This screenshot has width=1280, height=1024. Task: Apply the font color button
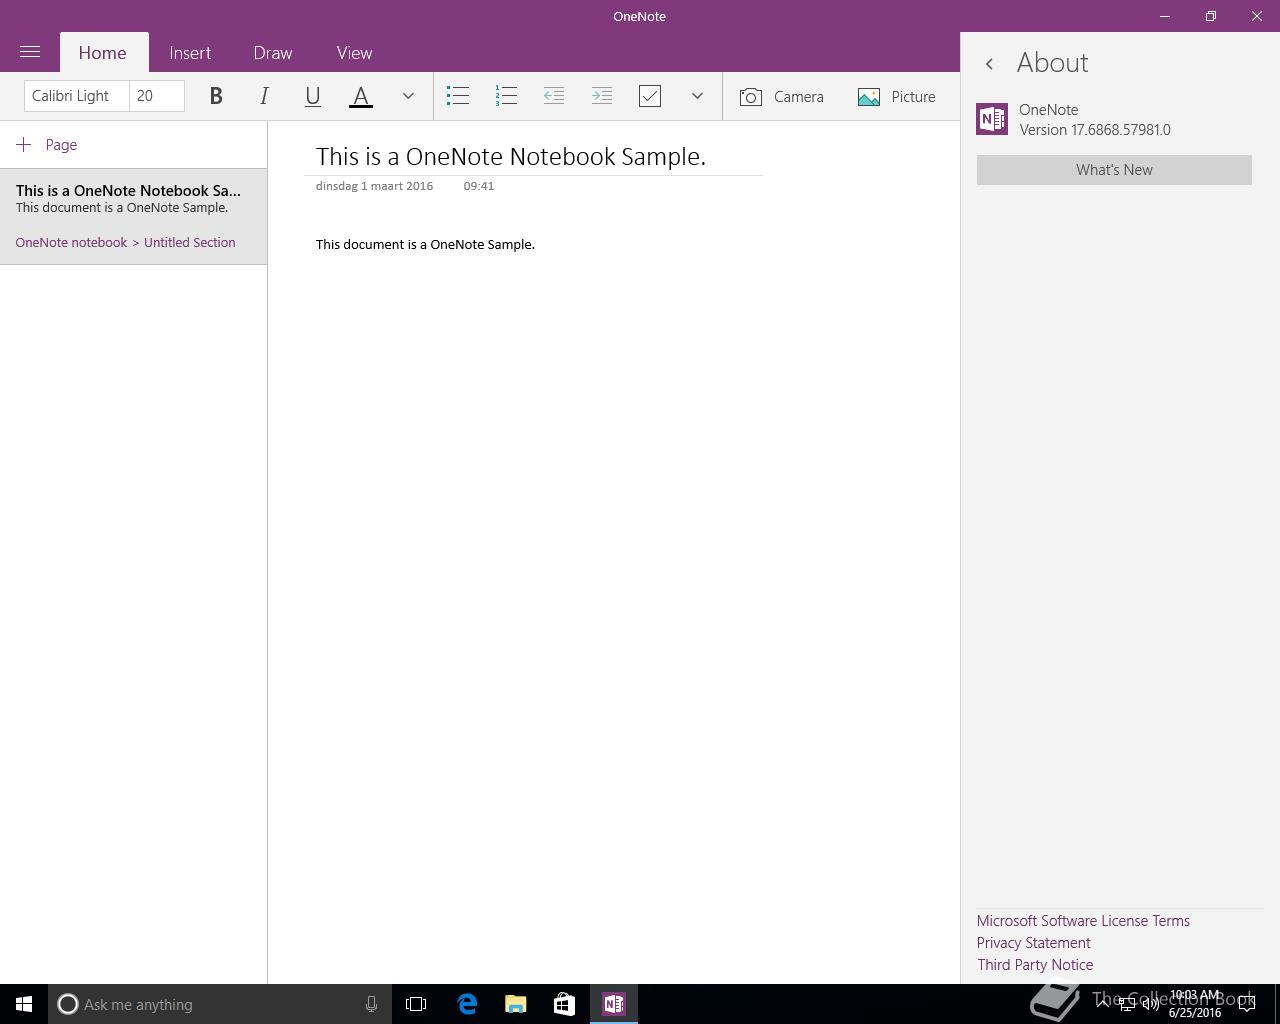(x=361, y=96)
